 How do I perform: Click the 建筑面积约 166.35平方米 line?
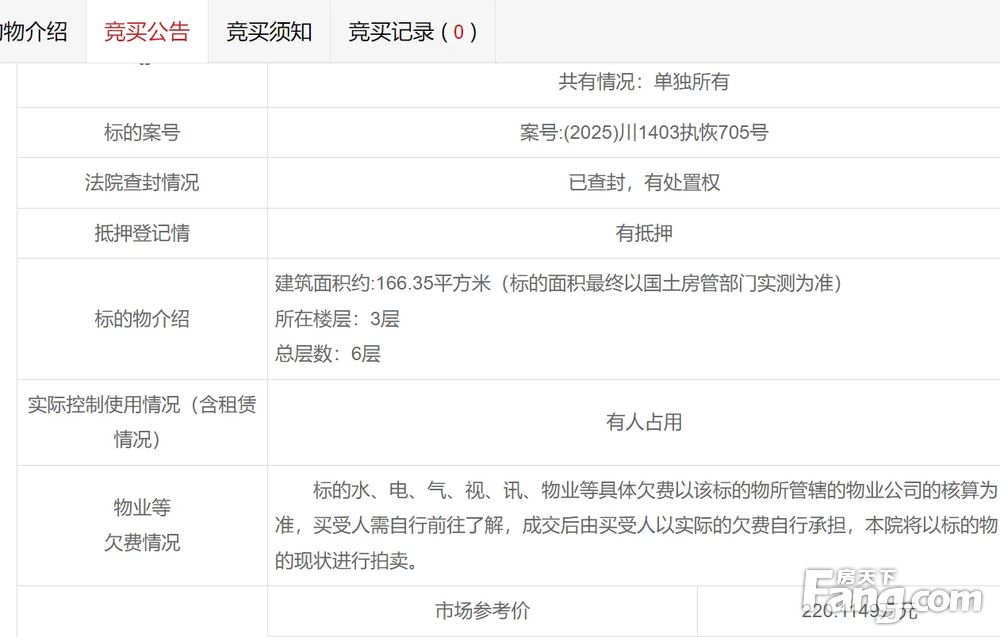pyautogui.click(x=558, y=284)
